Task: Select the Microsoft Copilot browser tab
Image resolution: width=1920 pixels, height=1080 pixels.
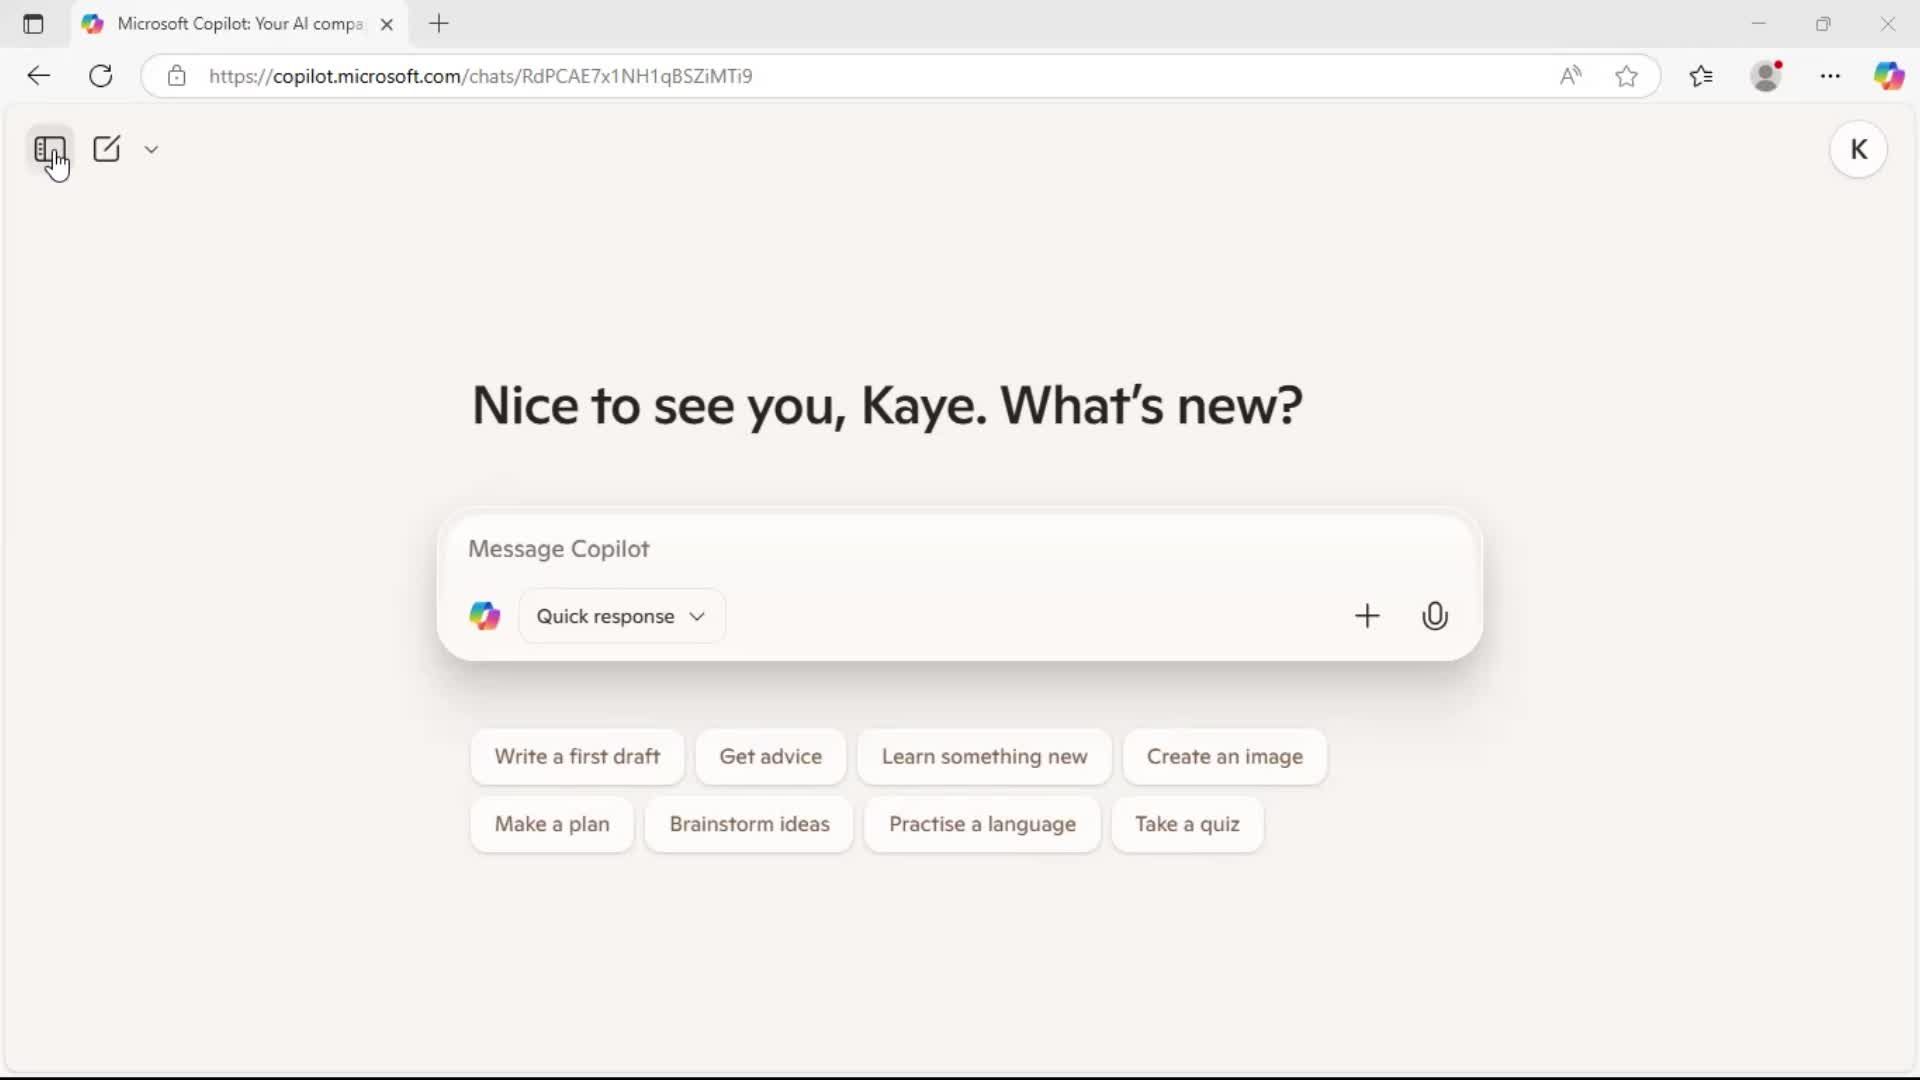Action: click(238, 24)
